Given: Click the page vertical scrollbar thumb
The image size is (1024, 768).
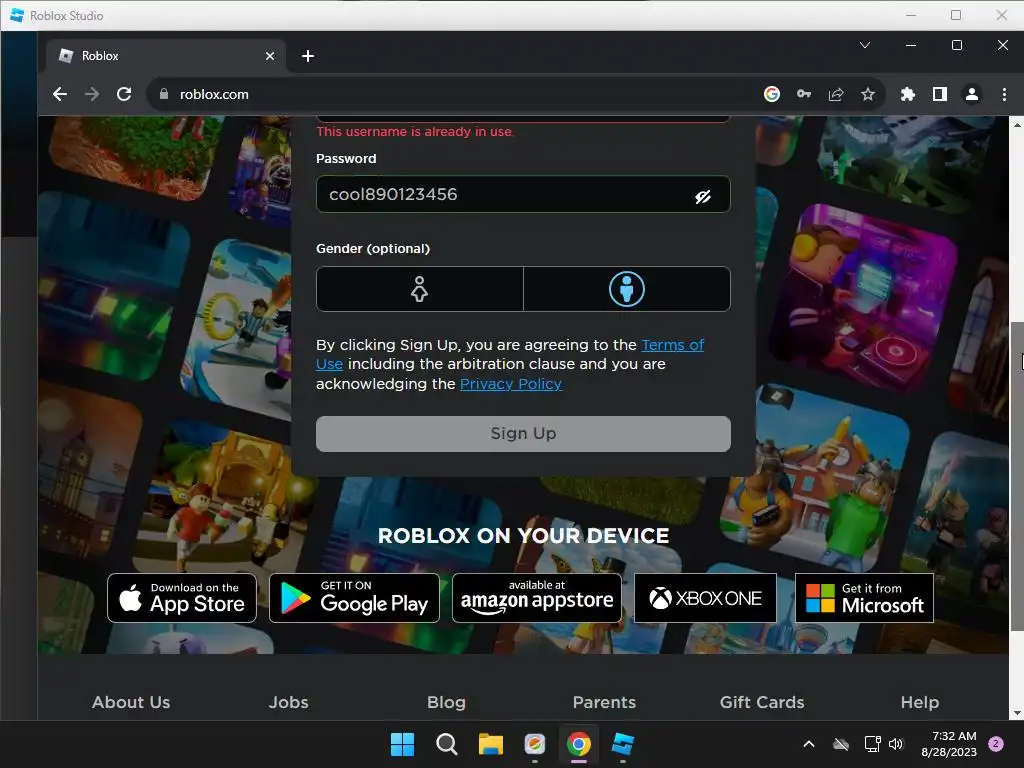Looking at the screenshot, I should (1017, 476).
